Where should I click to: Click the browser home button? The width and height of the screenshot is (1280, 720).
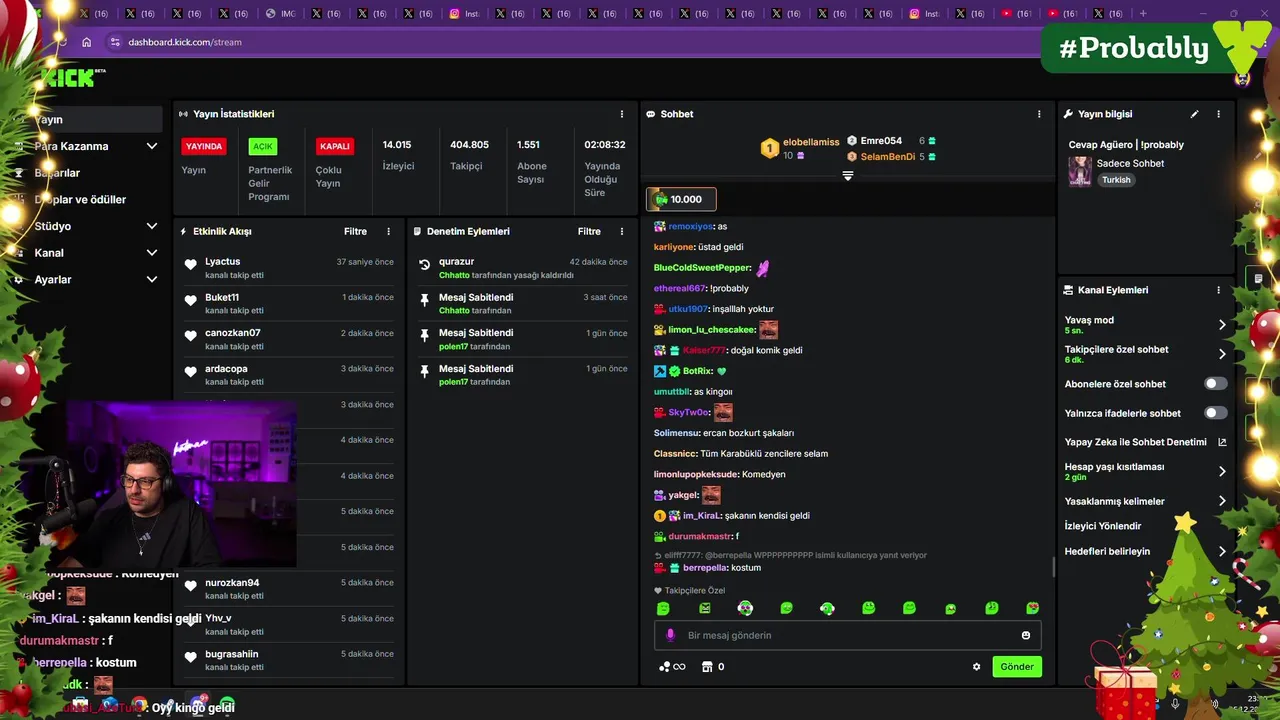(86, 42)
